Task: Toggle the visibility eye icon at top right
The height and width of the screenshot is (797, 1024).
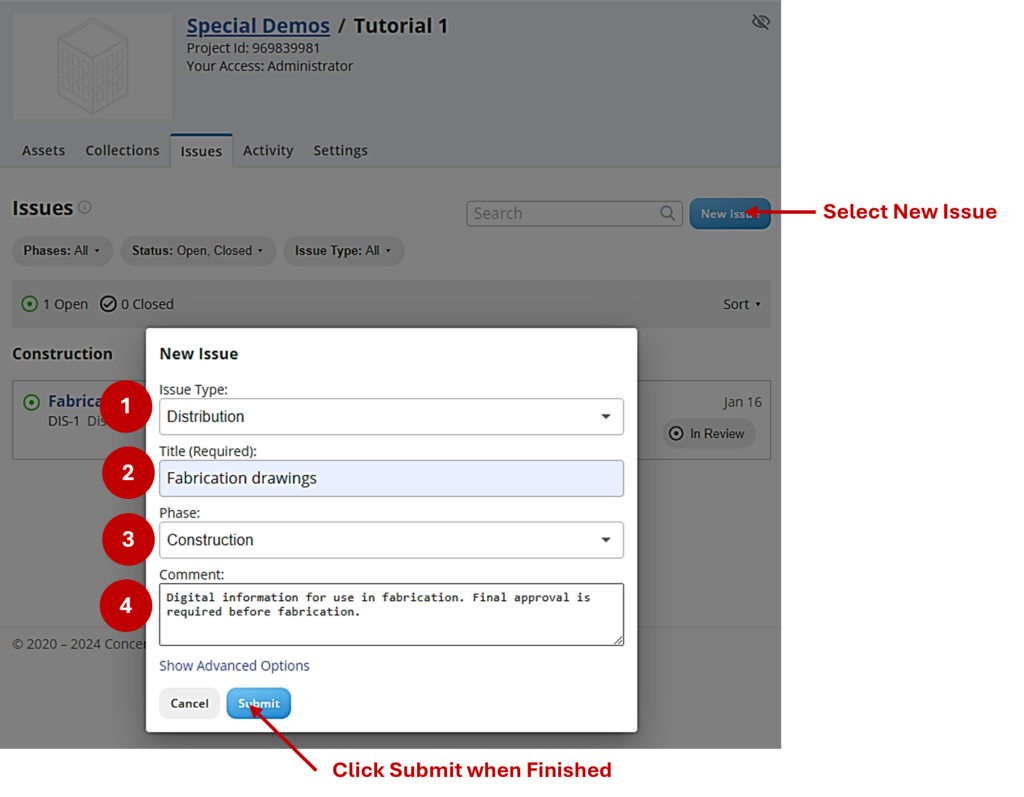Action: [761, 22]
